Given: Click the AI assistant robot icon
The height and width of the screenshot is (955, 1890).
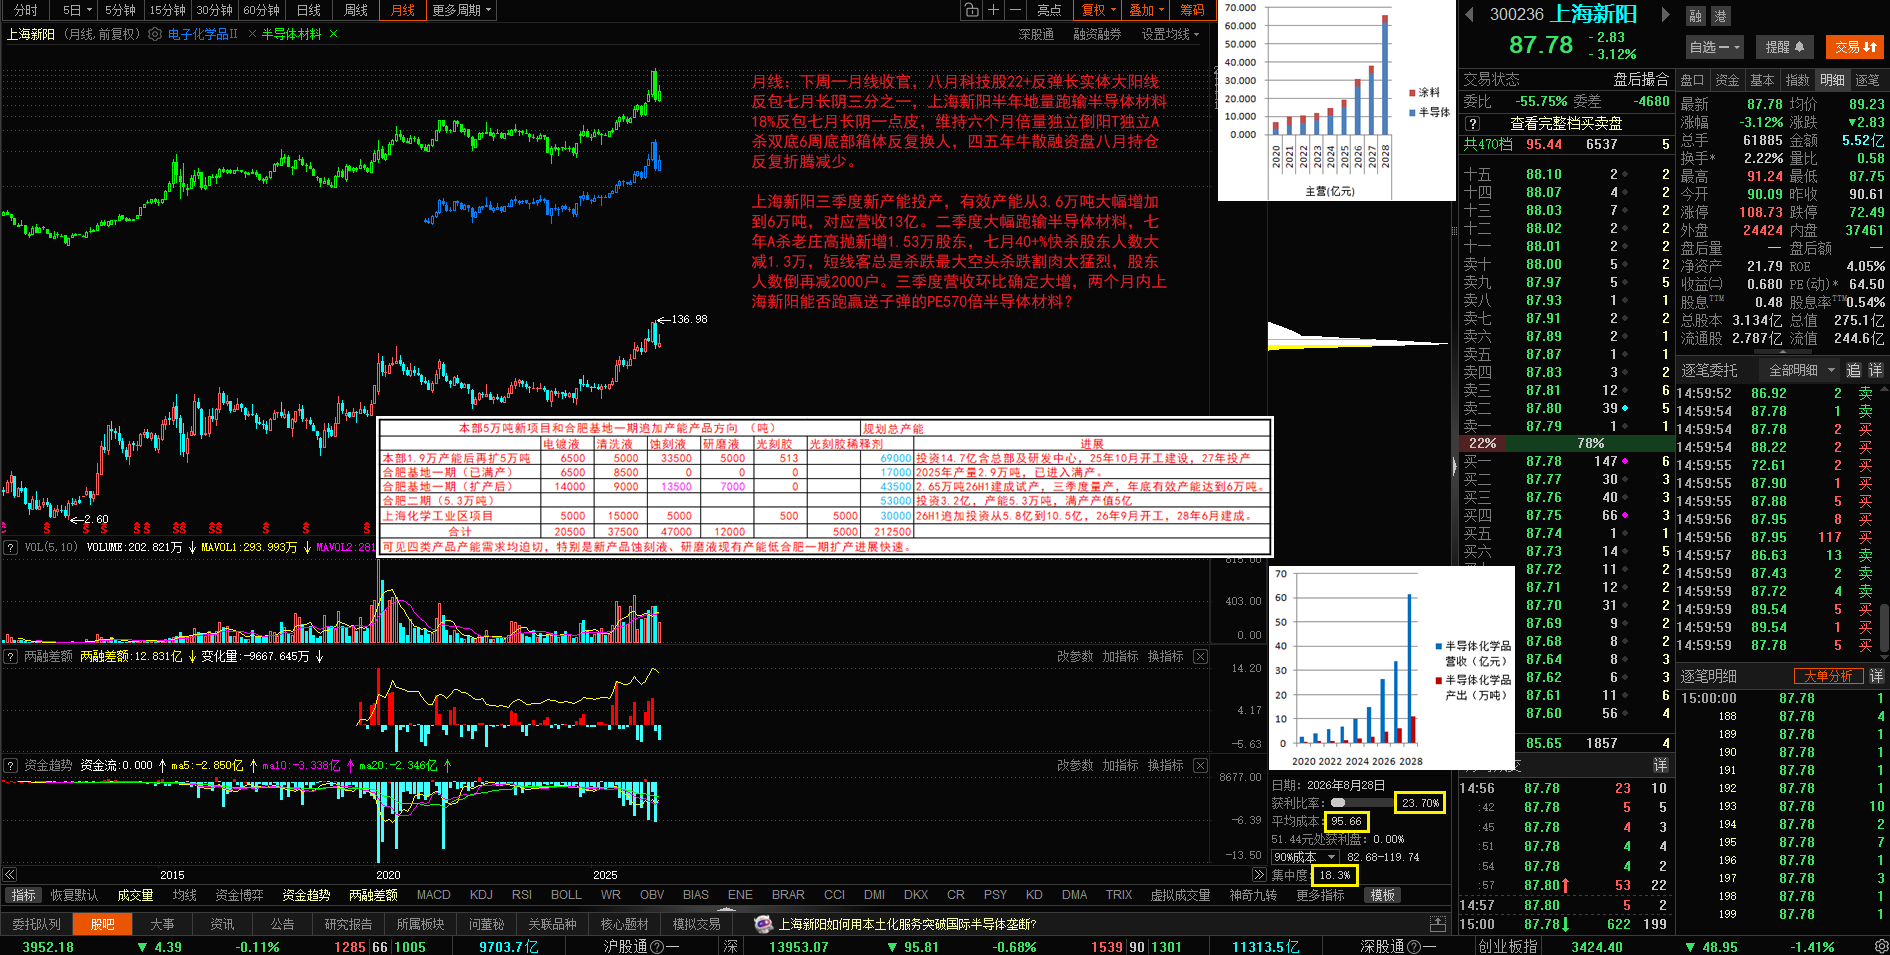Looking at the screenshot, I should (764, 924).
